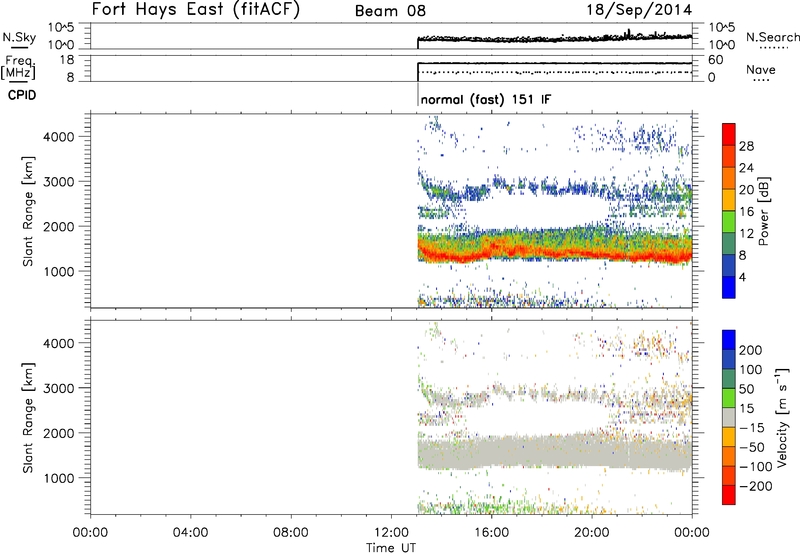Click the red segment of power colorbar

729,134
